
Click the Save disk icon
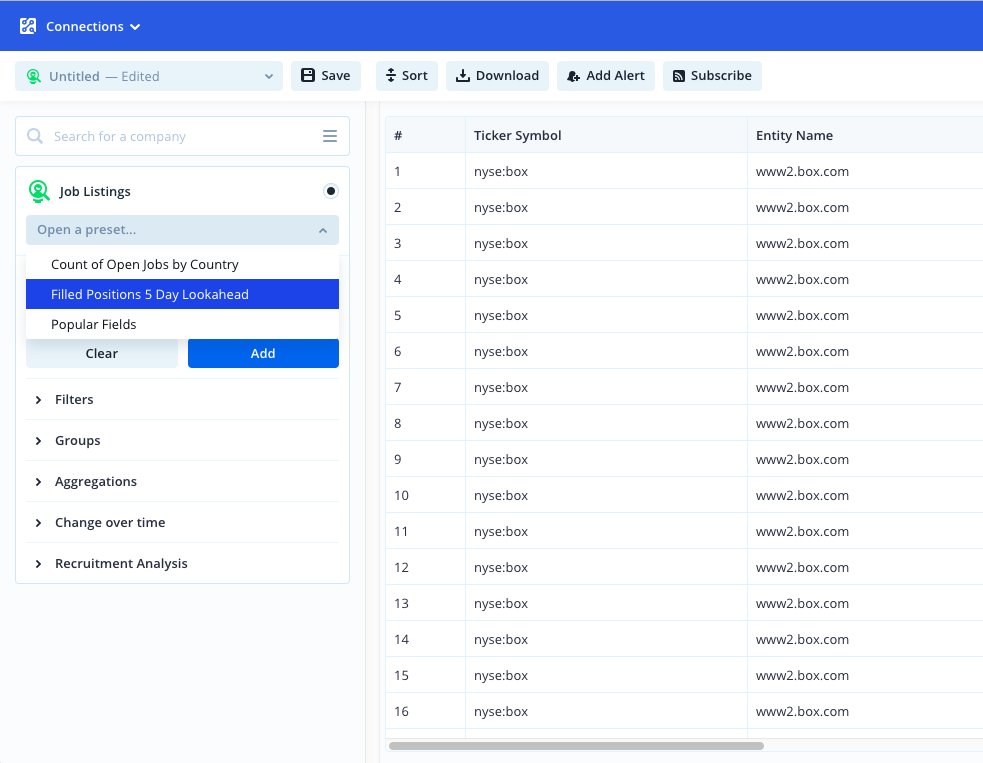pyautogui.click(x=308, y=75)
